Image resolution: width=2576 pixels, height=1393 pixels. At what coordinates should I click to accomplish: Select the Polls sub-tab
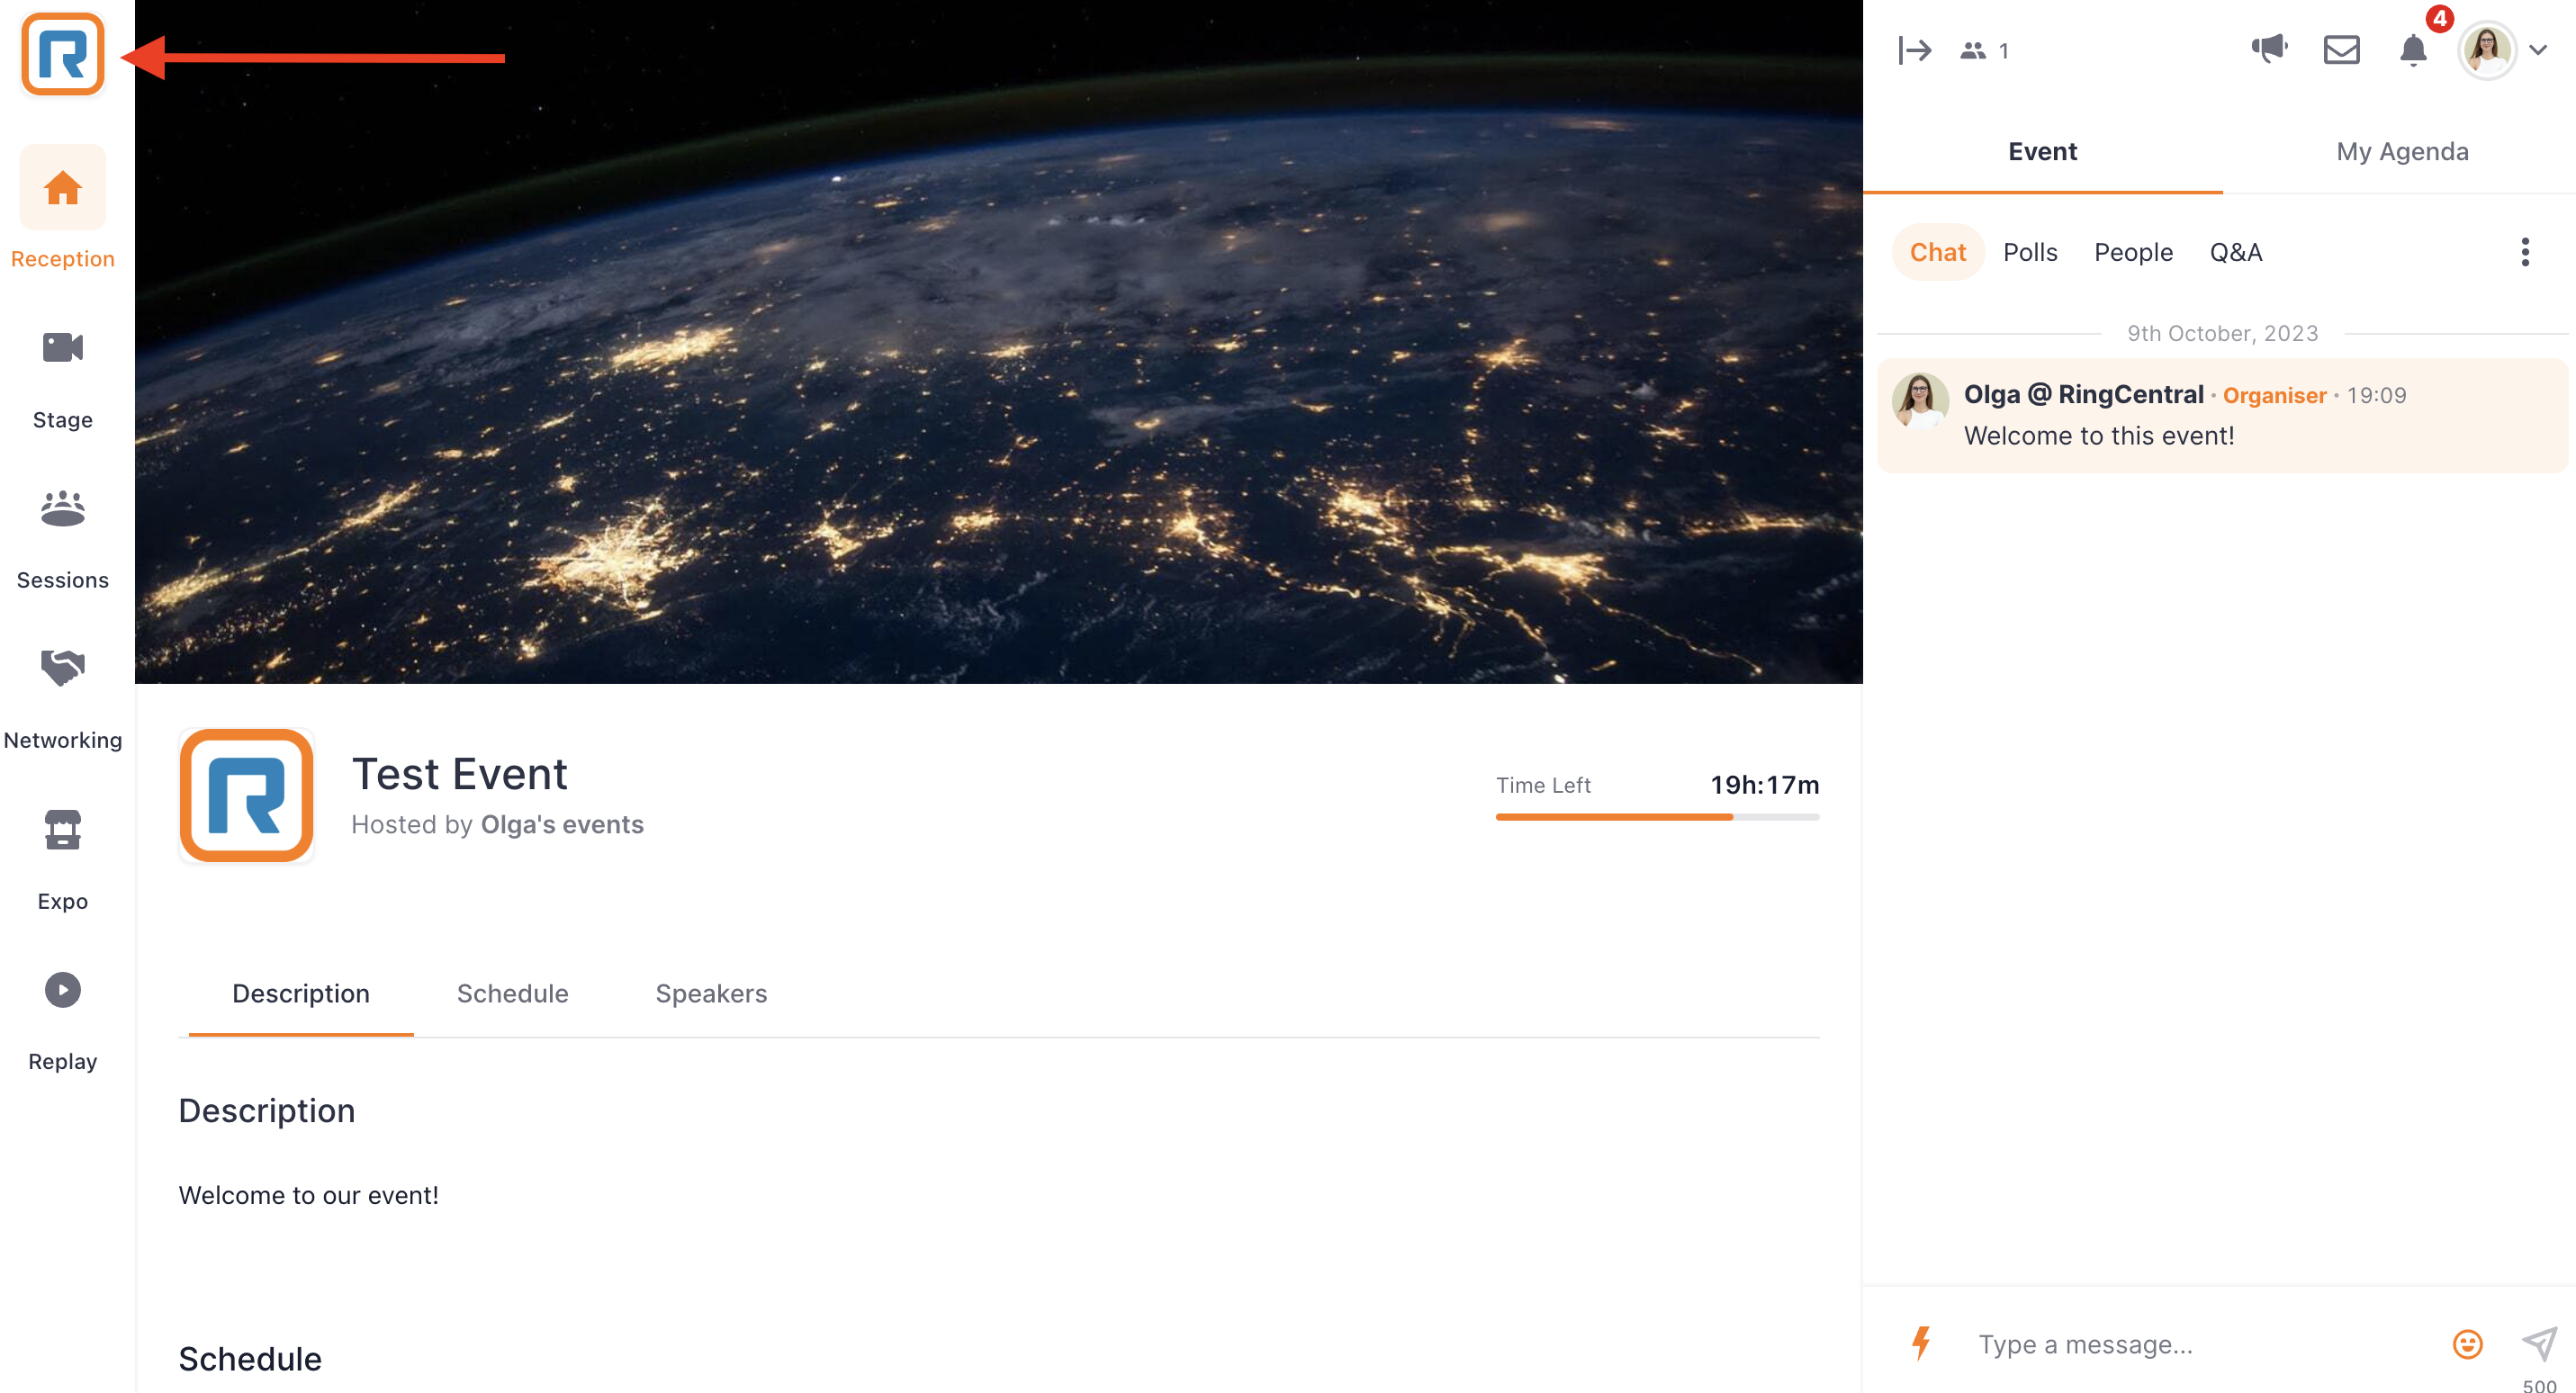point(2030,252)
